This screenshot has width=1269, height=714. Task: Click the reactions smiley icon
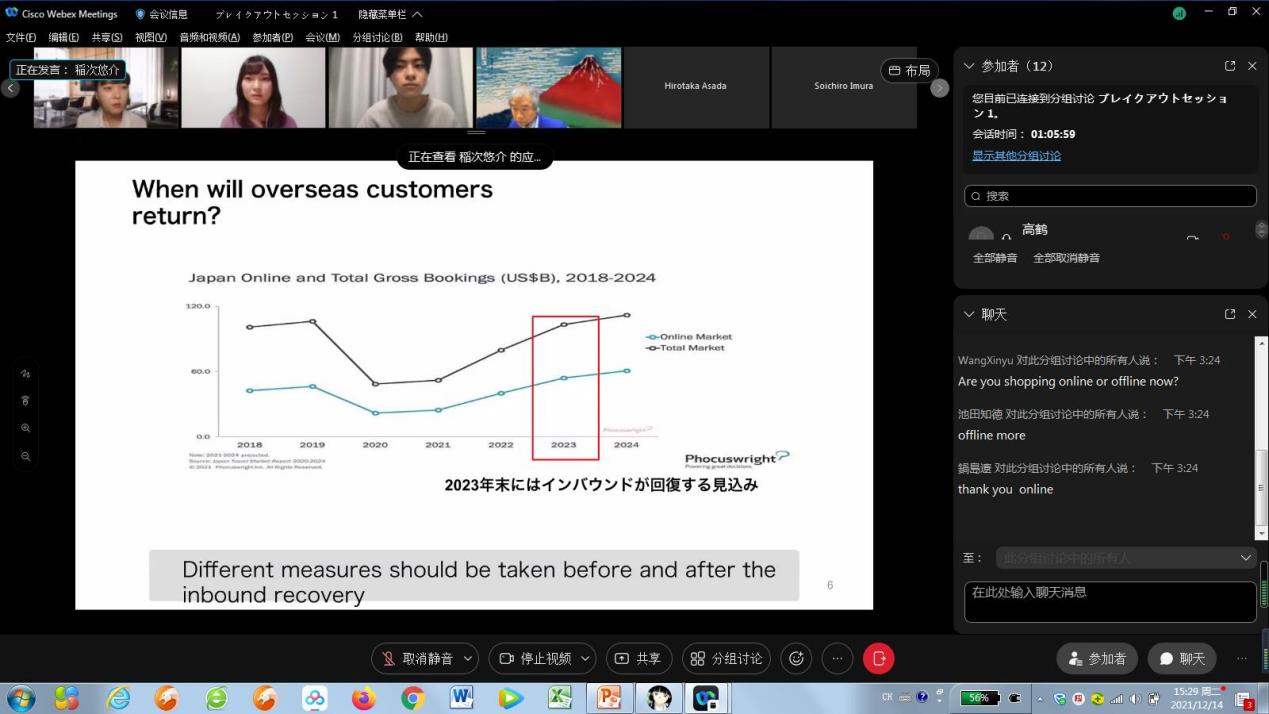[796, 658]
